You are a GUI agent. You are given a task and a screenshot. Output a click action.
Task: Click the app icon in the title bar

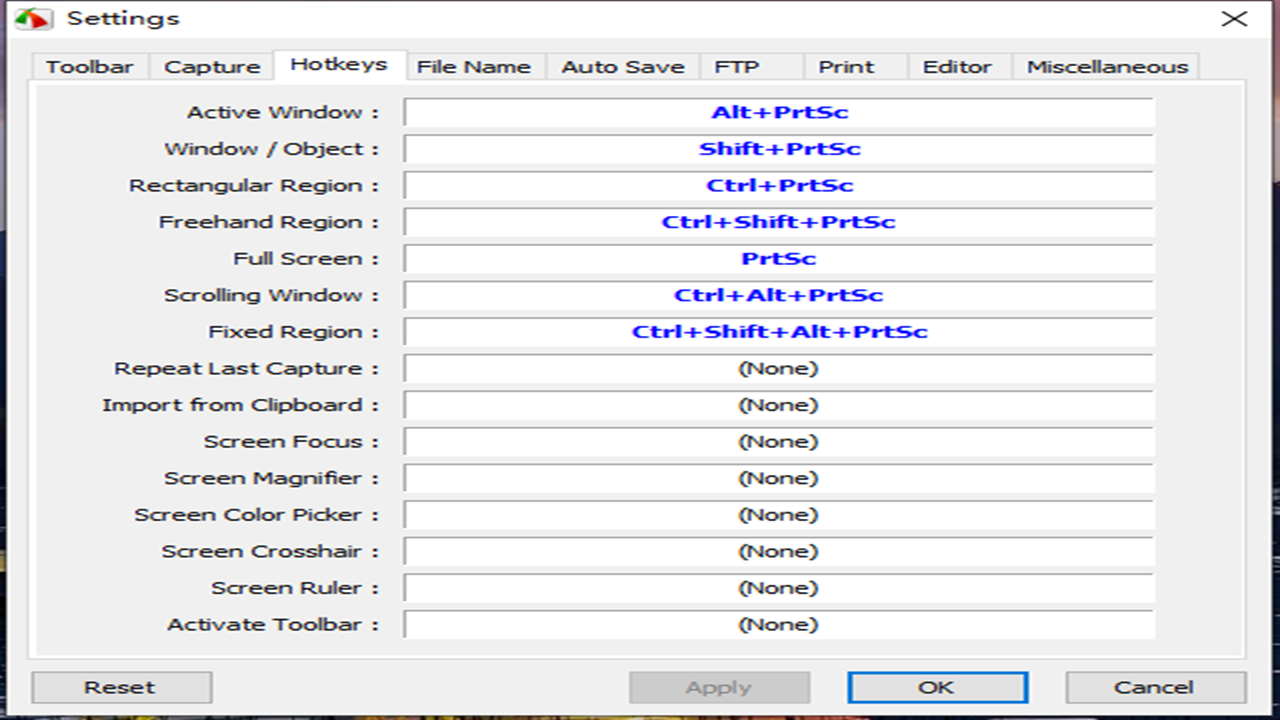[x=34, y=19]
